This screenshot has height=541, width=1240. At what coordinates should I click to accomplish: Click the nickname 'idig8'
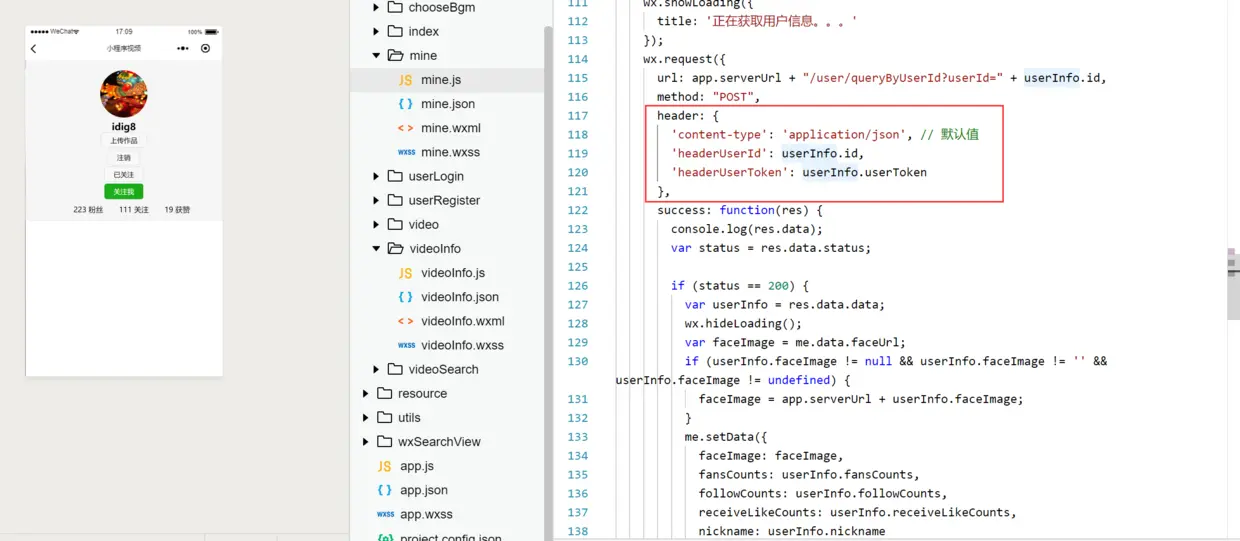[124, 127]
